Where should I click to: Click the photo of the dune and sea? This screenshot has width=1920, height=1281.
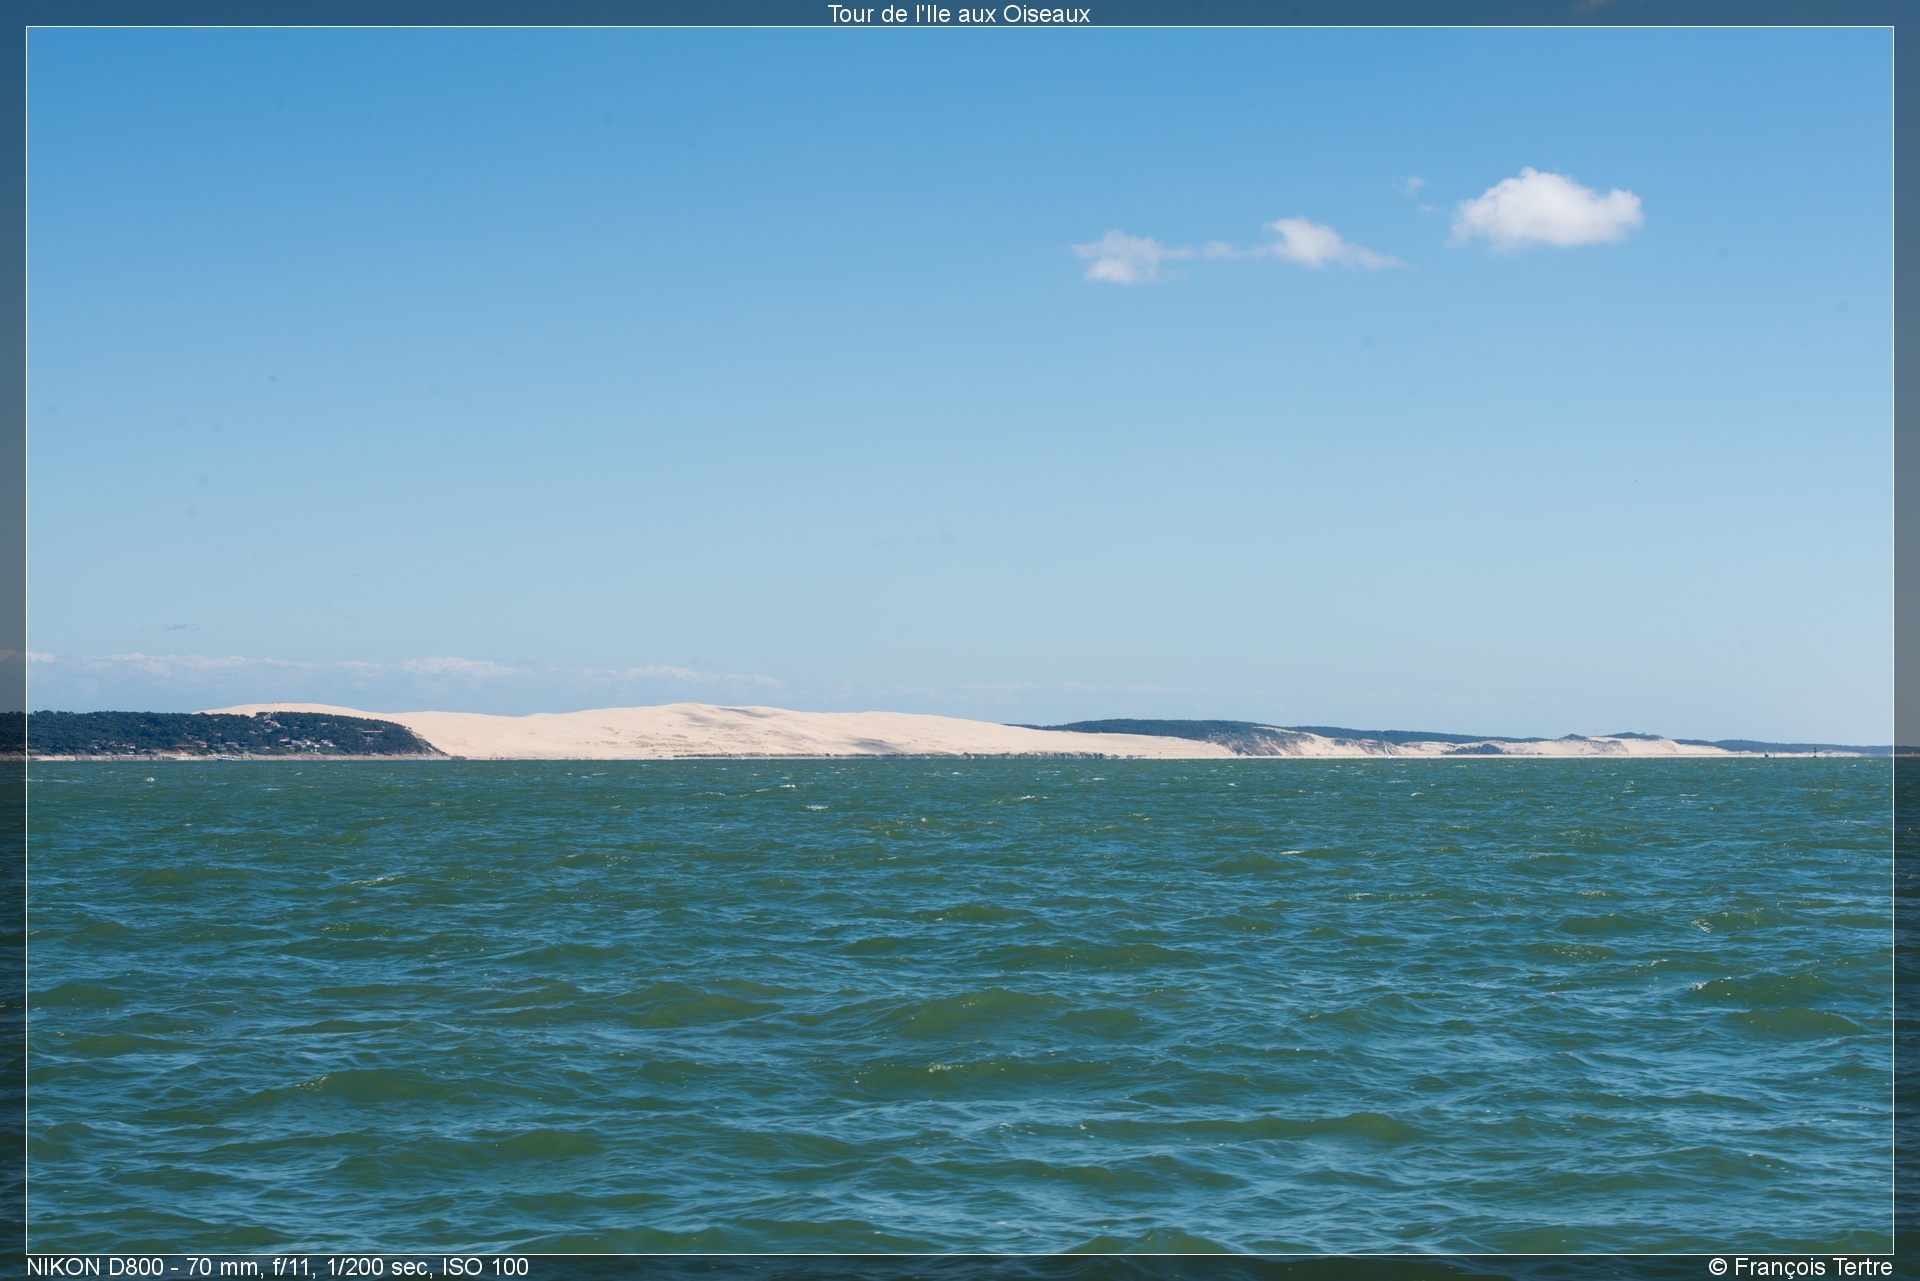coord(960,640)
